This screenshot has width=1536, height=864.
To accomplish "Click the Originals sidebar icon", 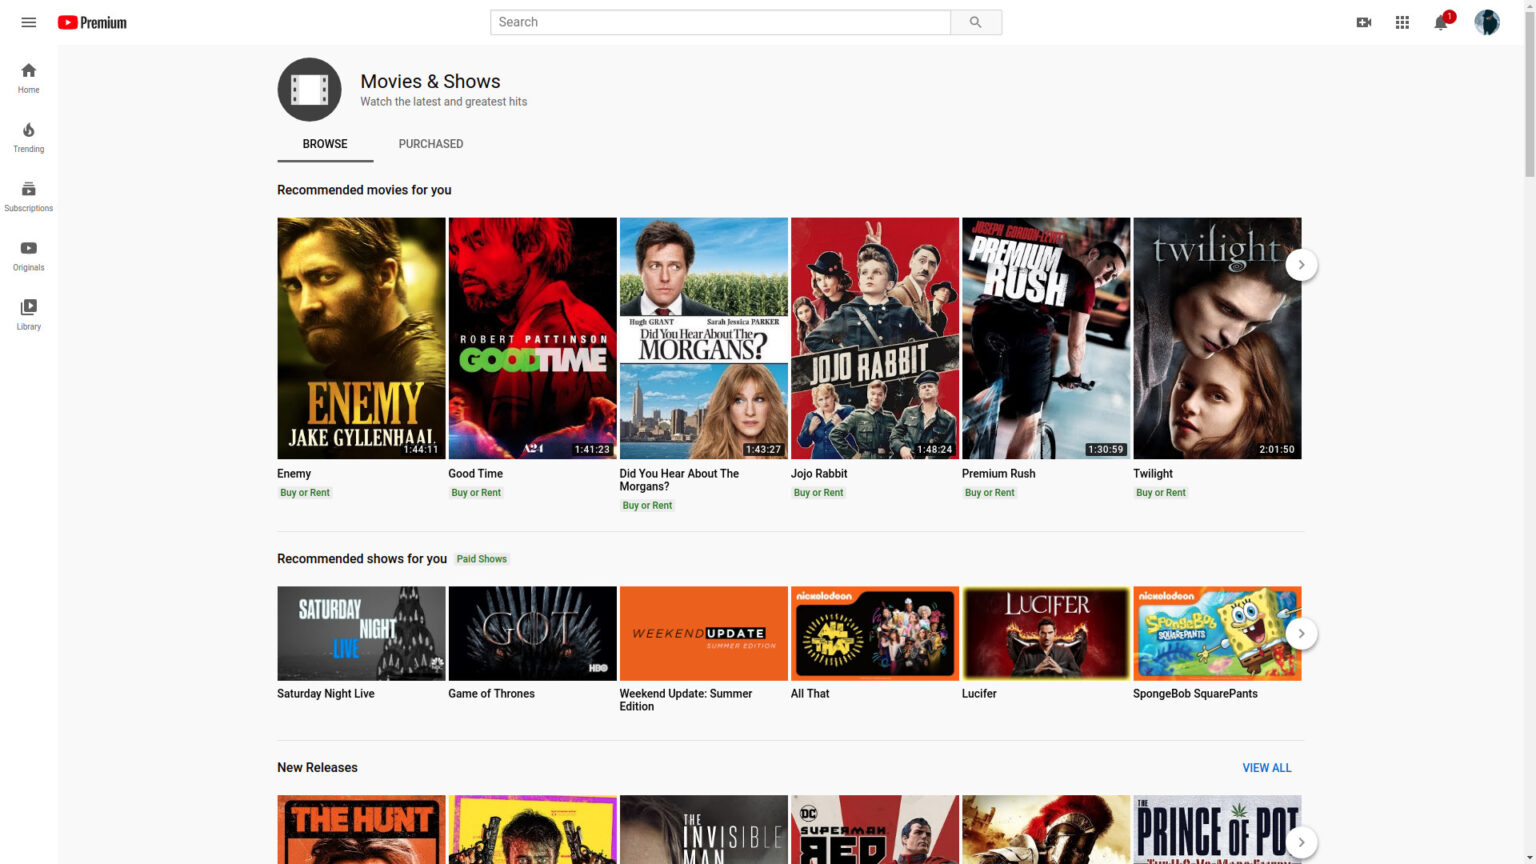I will 28,253.
